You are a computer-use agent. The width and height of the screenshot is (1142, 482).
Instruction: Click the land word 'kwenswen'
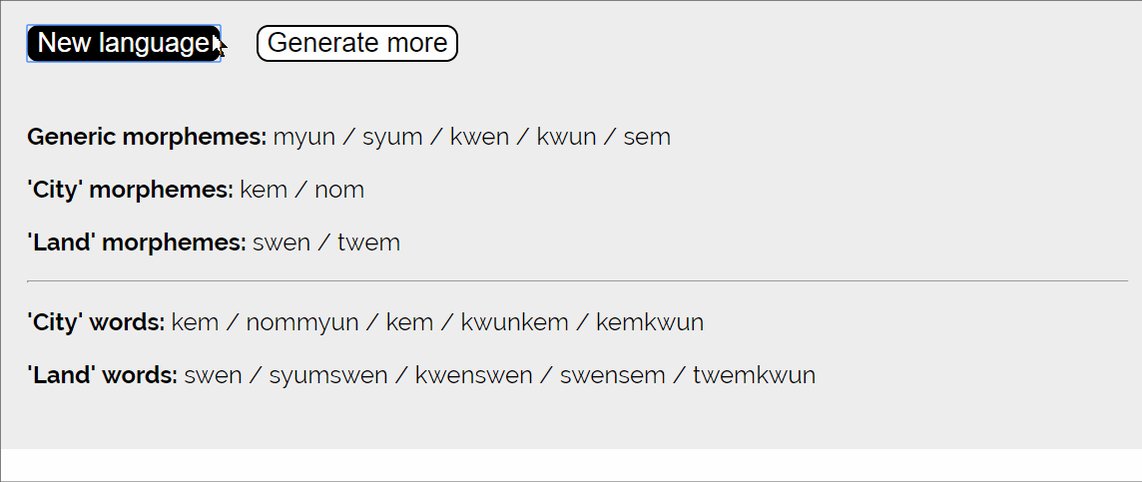tap(474, 376)
